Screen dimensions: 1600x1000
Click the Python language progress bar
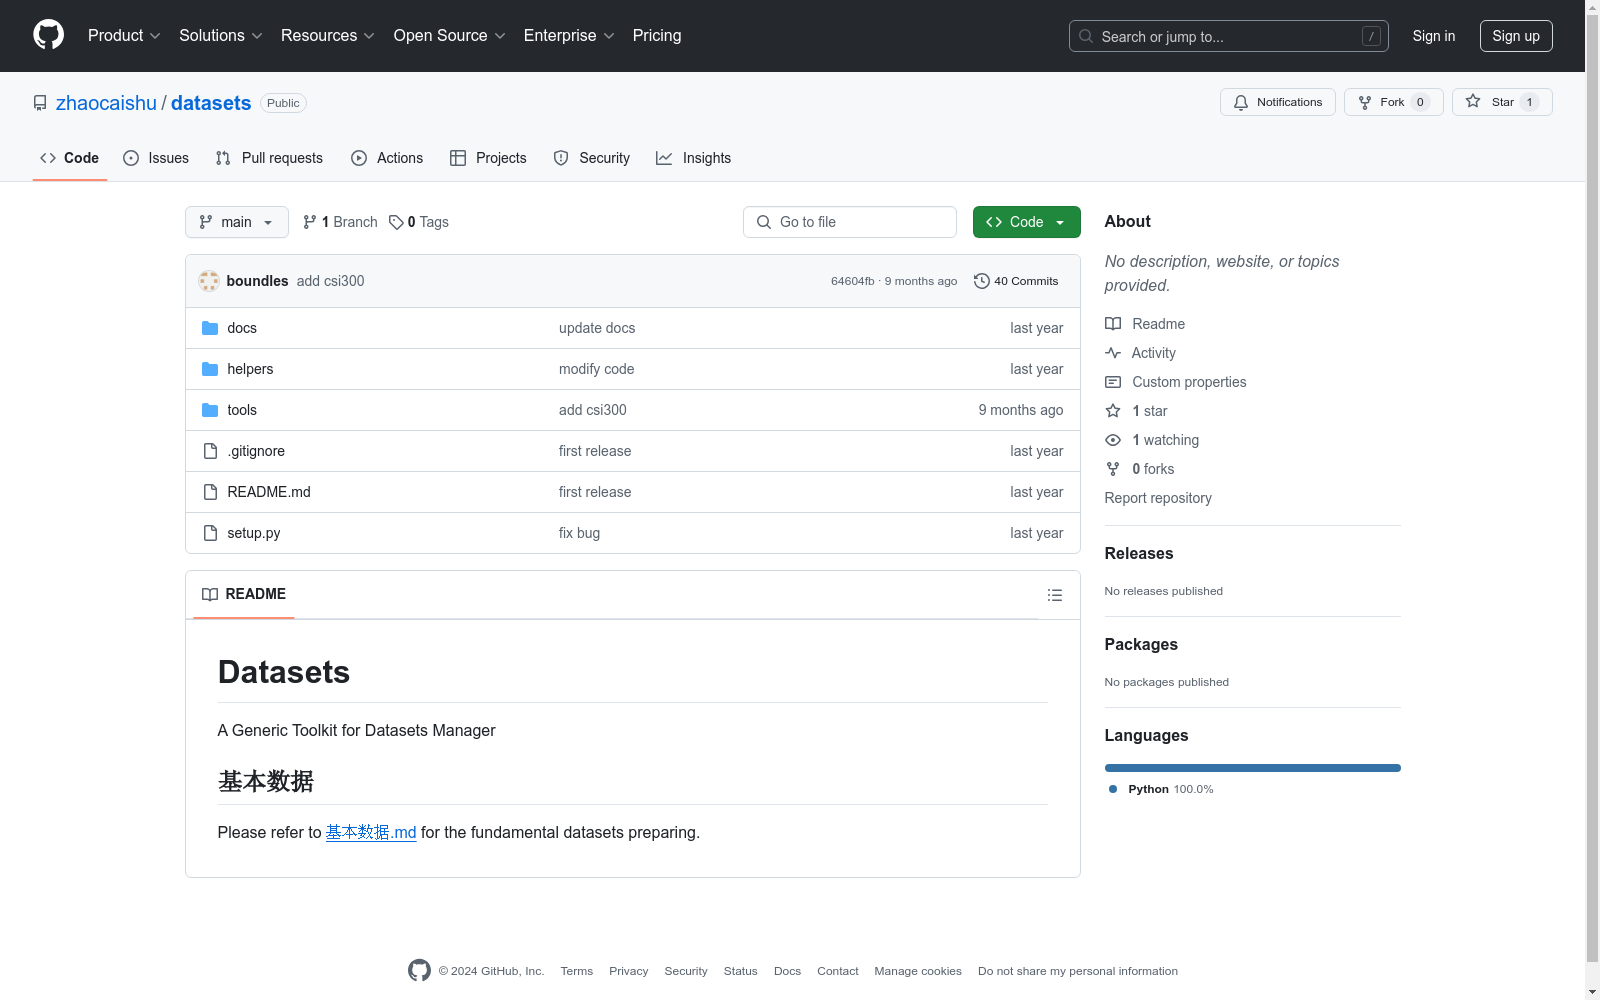pos(1252,768)
